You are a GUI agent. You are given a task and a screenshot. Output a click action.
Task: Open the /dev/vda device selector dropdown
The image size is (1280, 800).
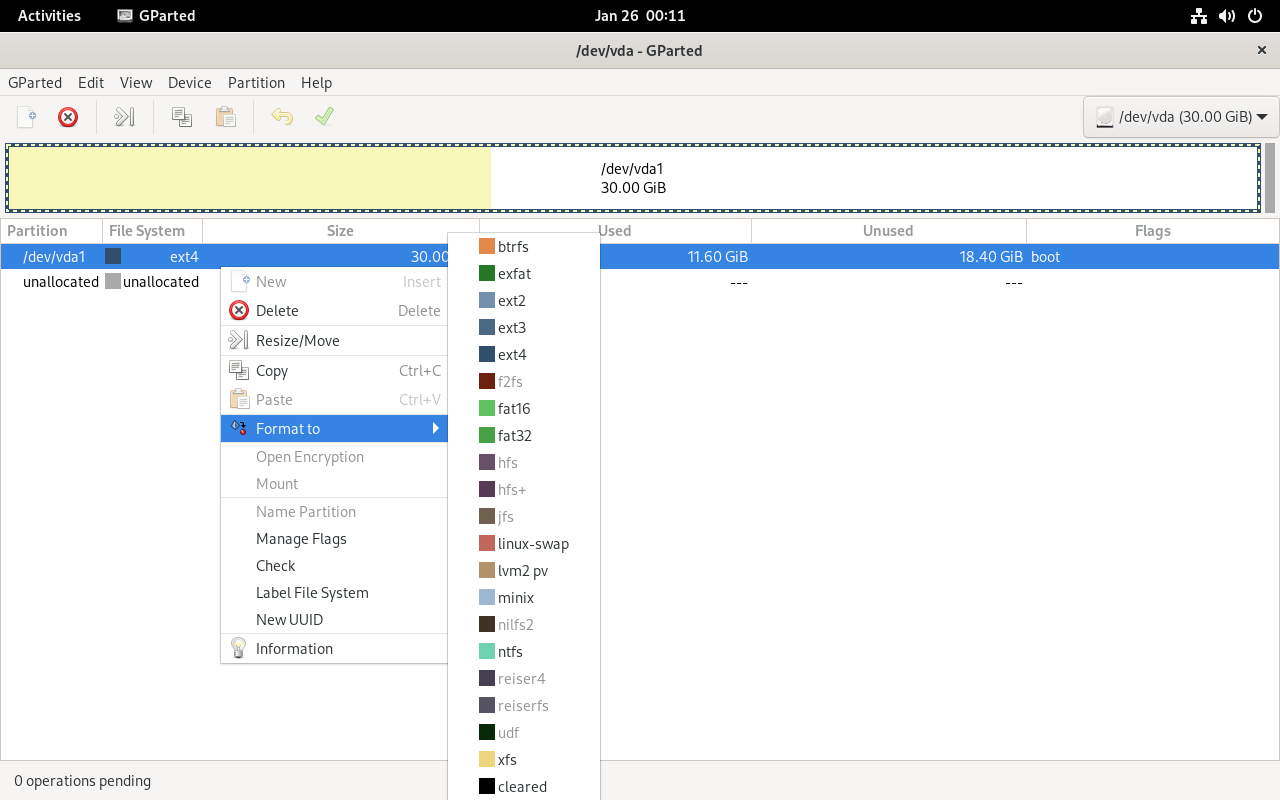pyautogui.click(x=1181, y=117)
